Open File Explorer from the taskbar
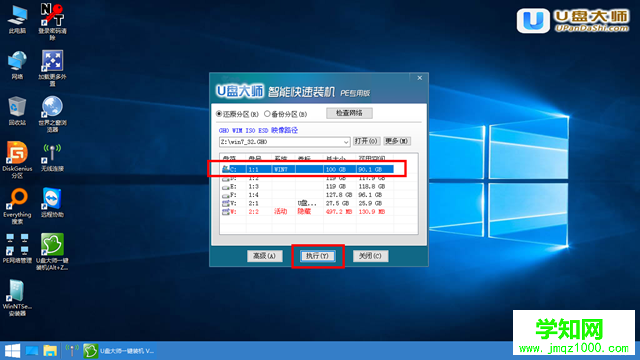This screenshot has width=640, height=360. click(x=50, y=351)
